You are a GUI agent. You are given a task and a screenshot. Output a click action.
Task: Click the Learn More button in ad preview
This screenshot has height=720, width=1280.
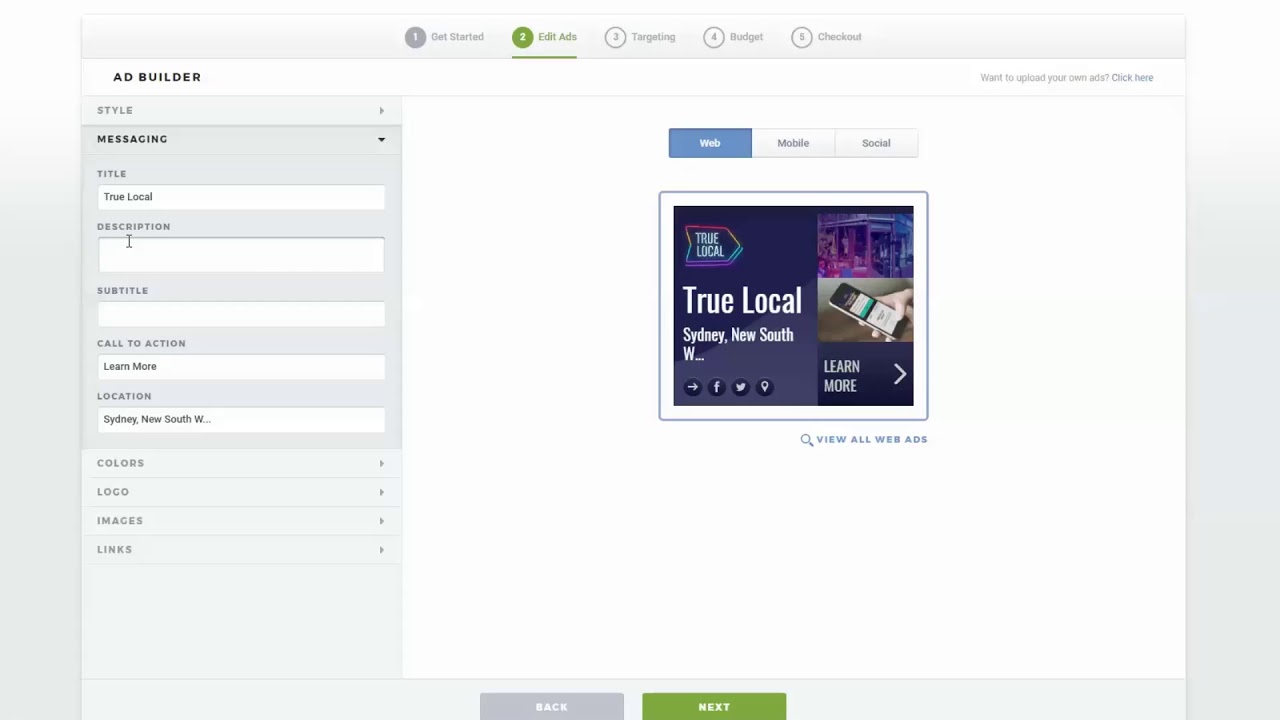coord(865,375)
